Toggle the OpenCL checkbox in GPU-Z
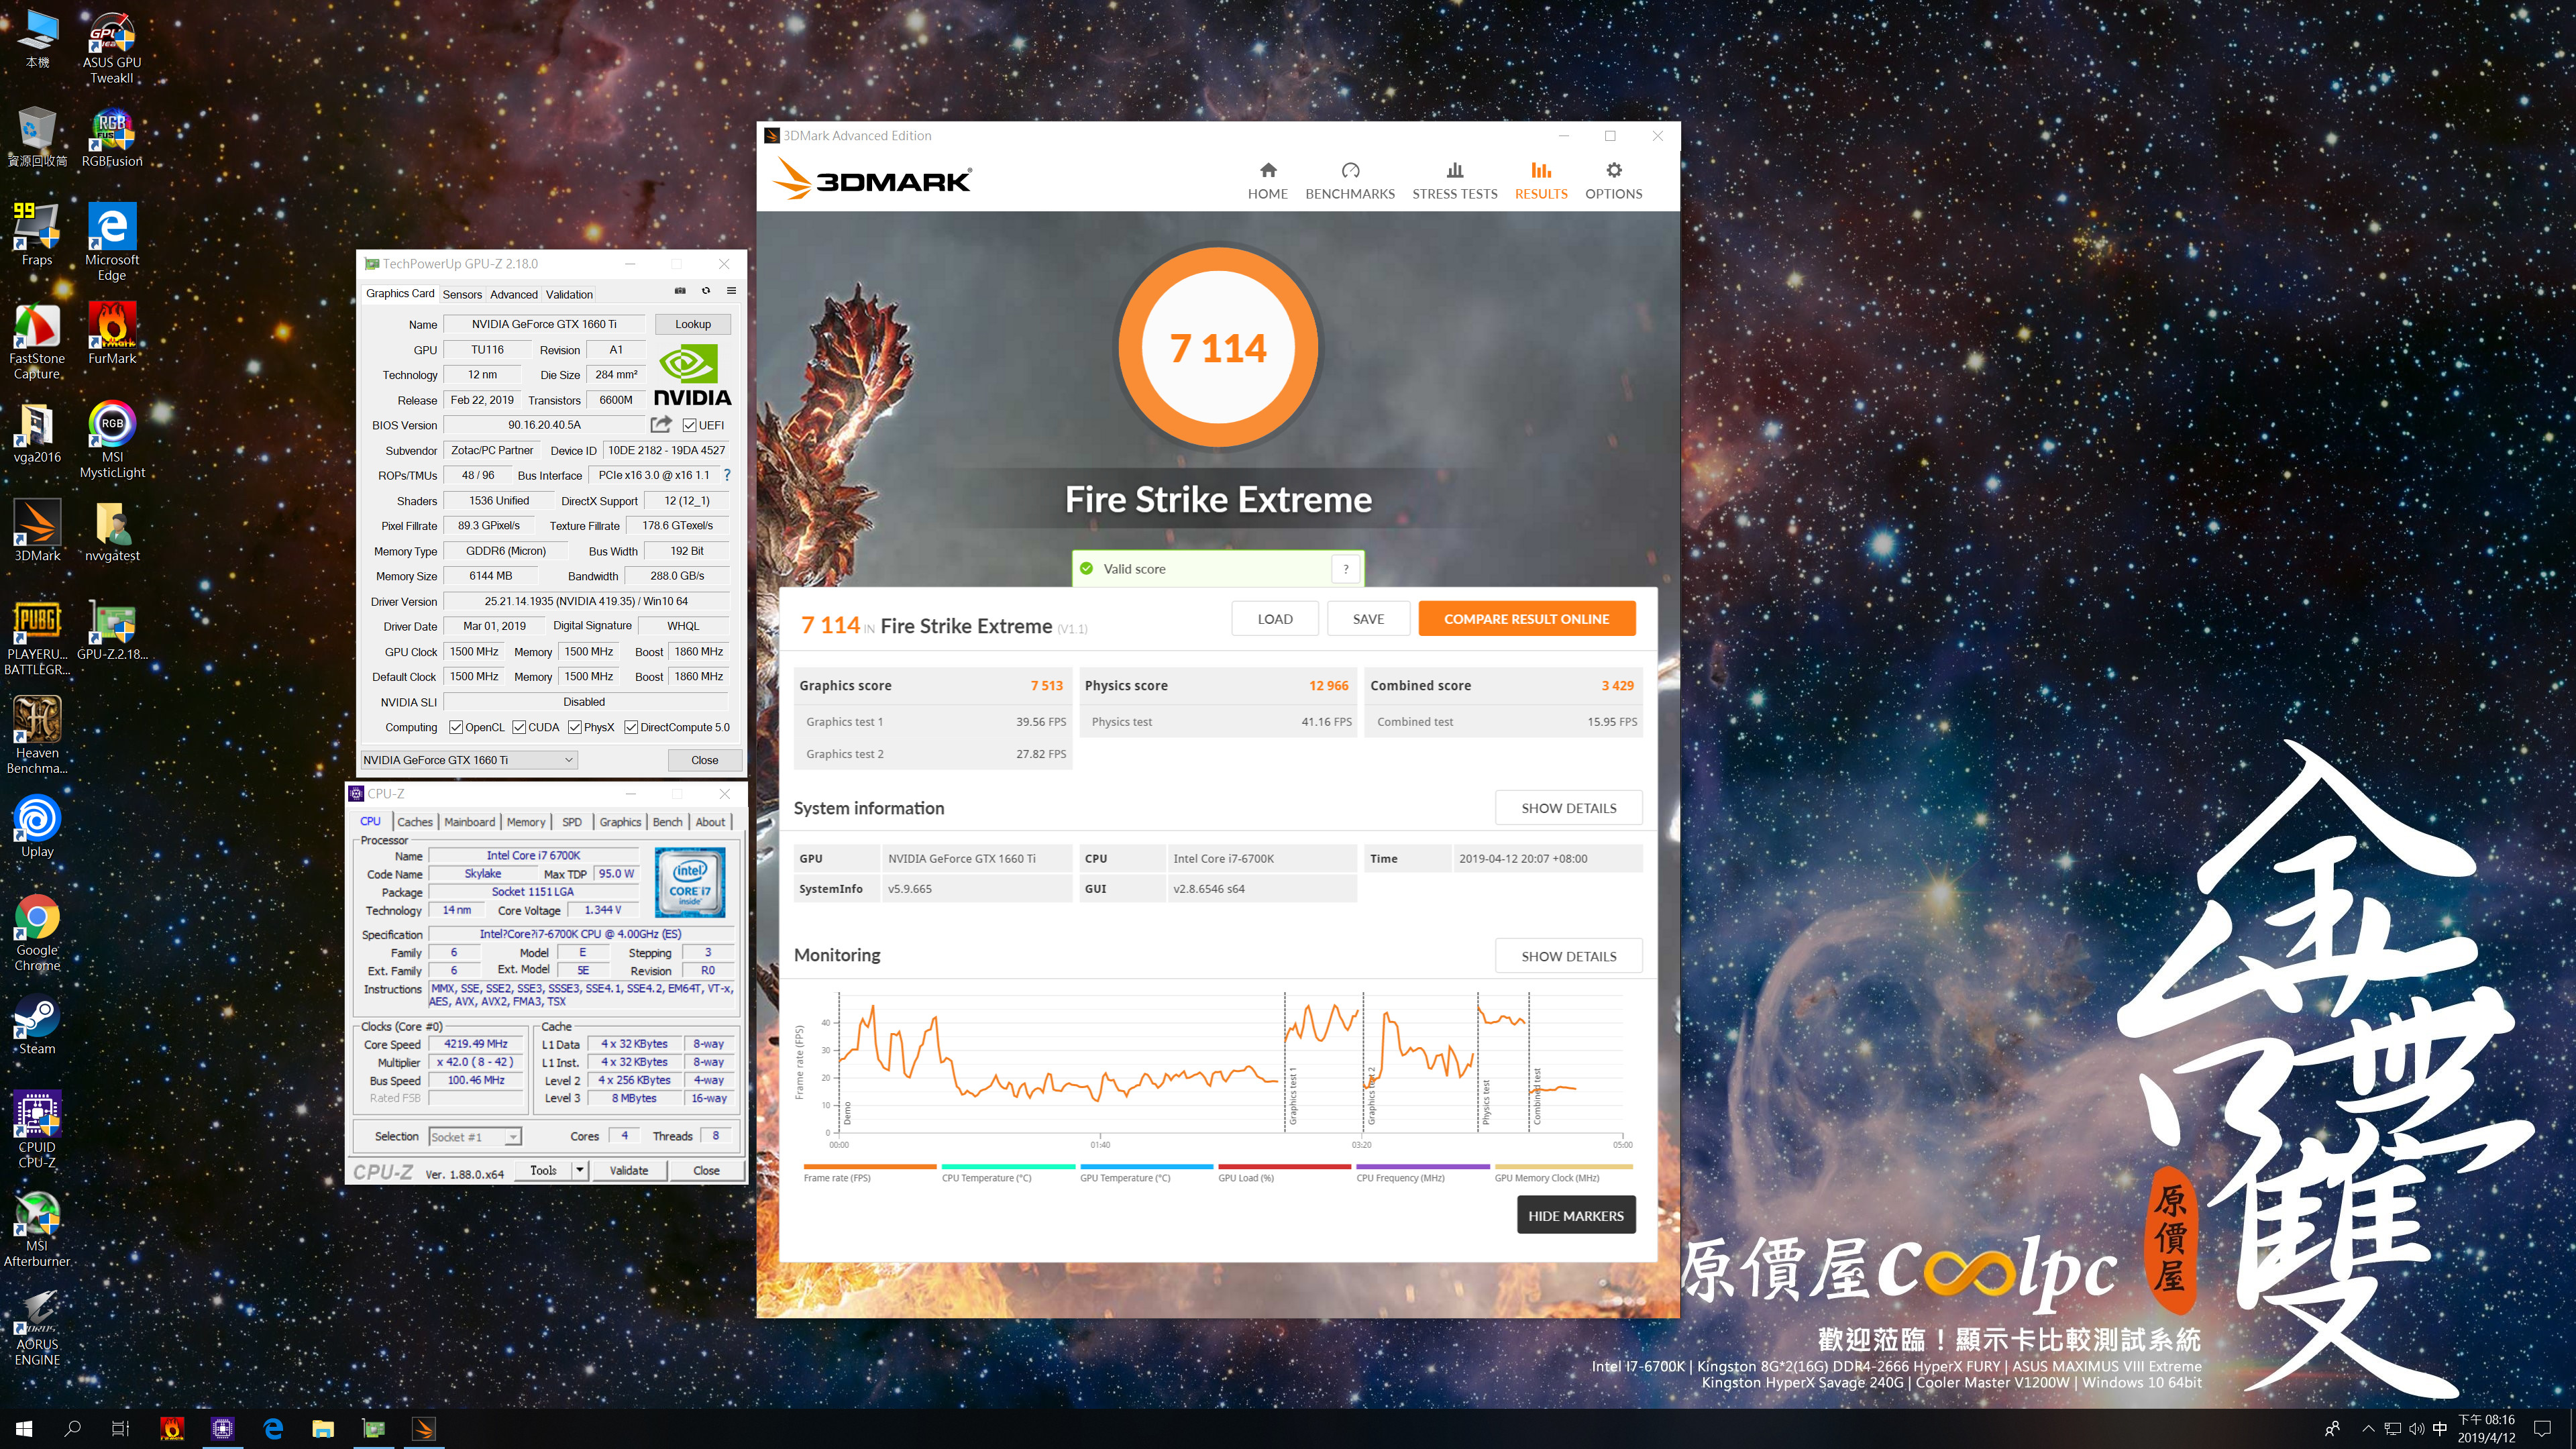Image resolution: width=2576 pixels, height=1449 pixels. click(456, 727)
